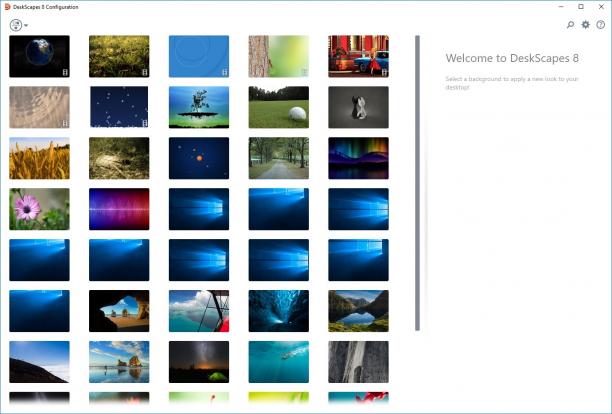Open help via the question mark icon
The width and height of the screenshot is (612, 414).
pyautogui.click(x=600, y=25)
